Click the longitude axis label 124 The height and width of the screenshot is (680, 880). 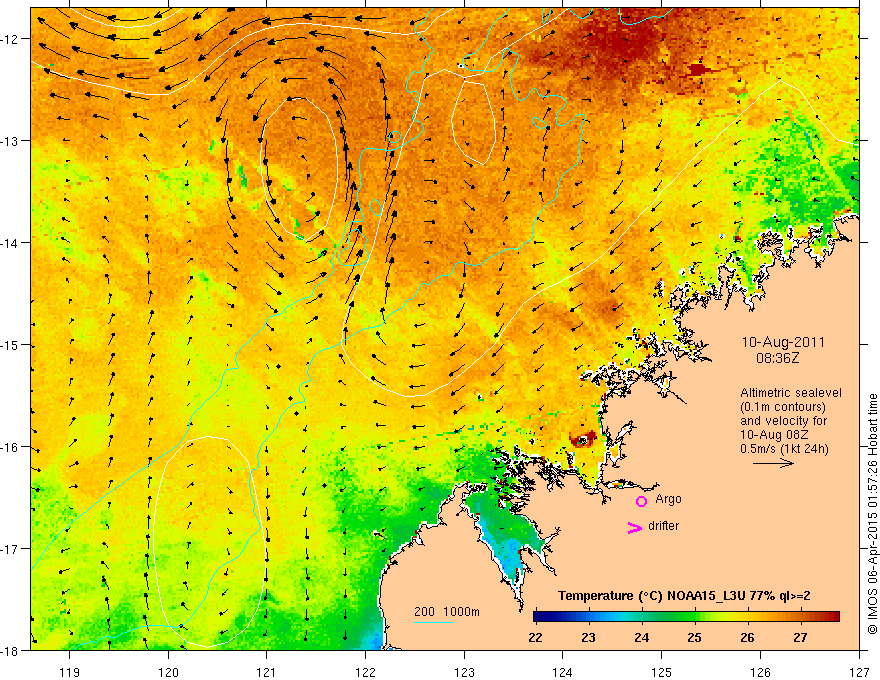563,672
